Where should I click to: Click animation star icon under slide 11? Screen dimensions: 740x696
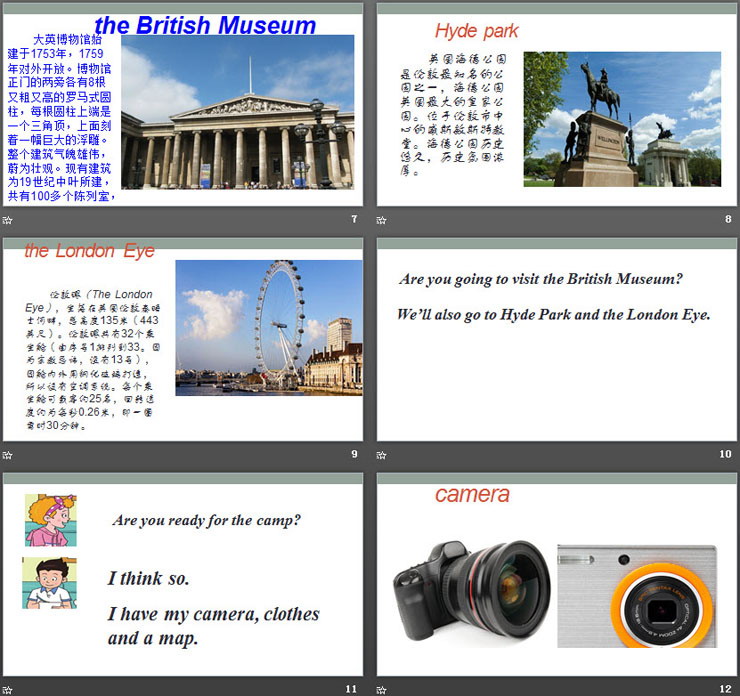pos(7,690)
